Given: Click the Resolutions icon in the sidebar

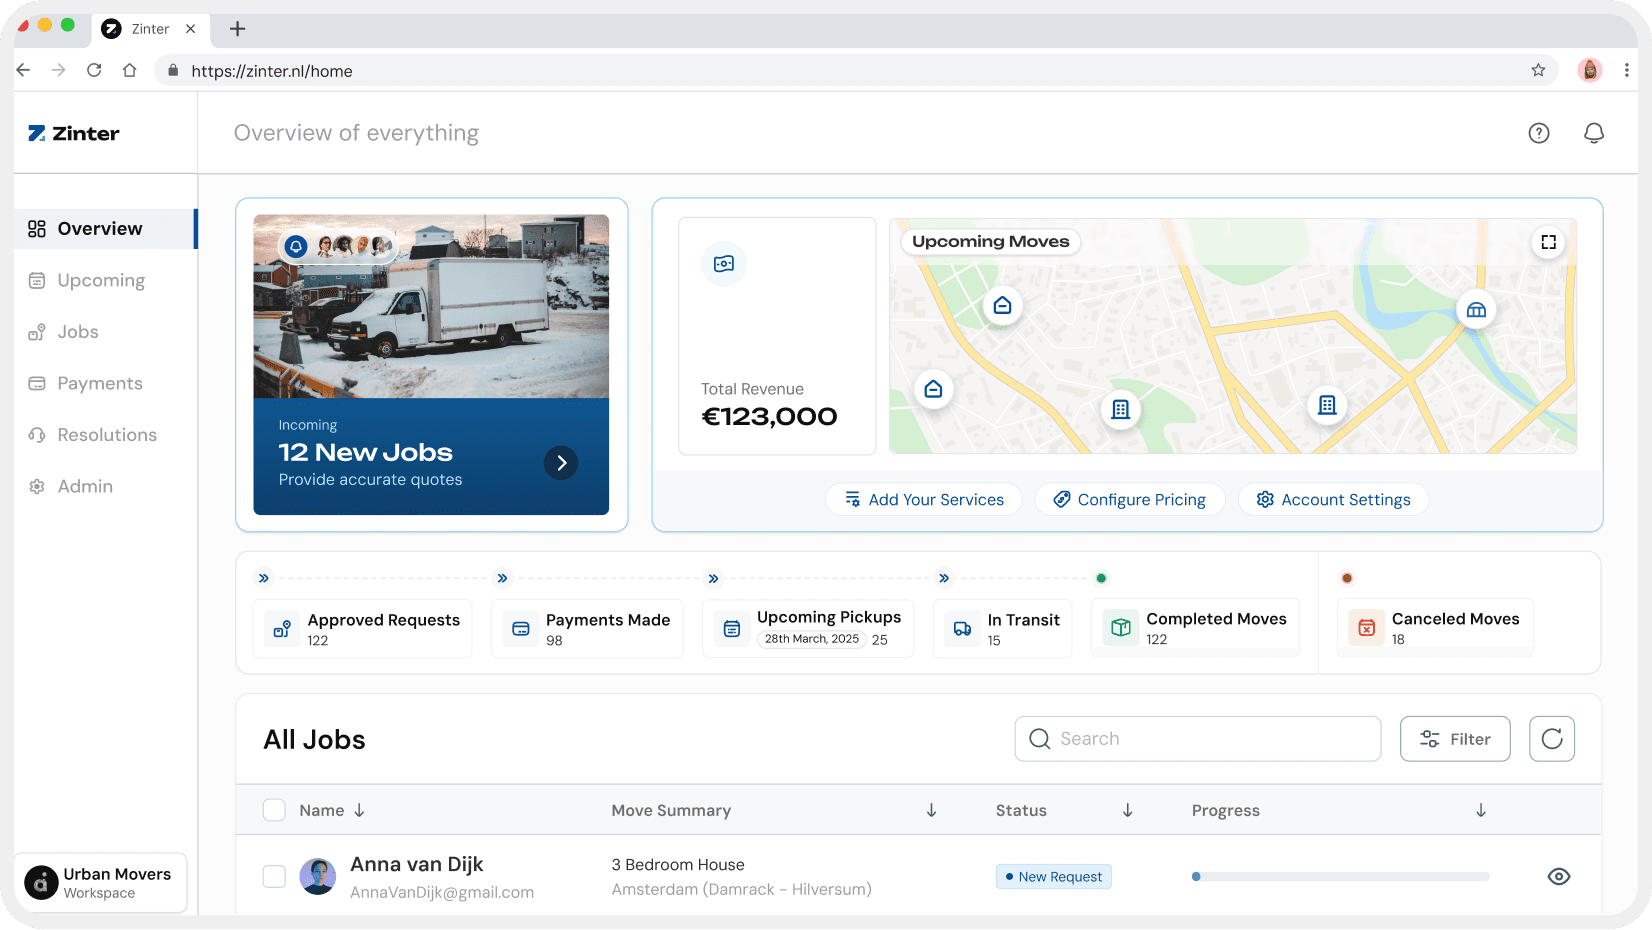Looking at the screenshot, I should click(x=37, y=435).
